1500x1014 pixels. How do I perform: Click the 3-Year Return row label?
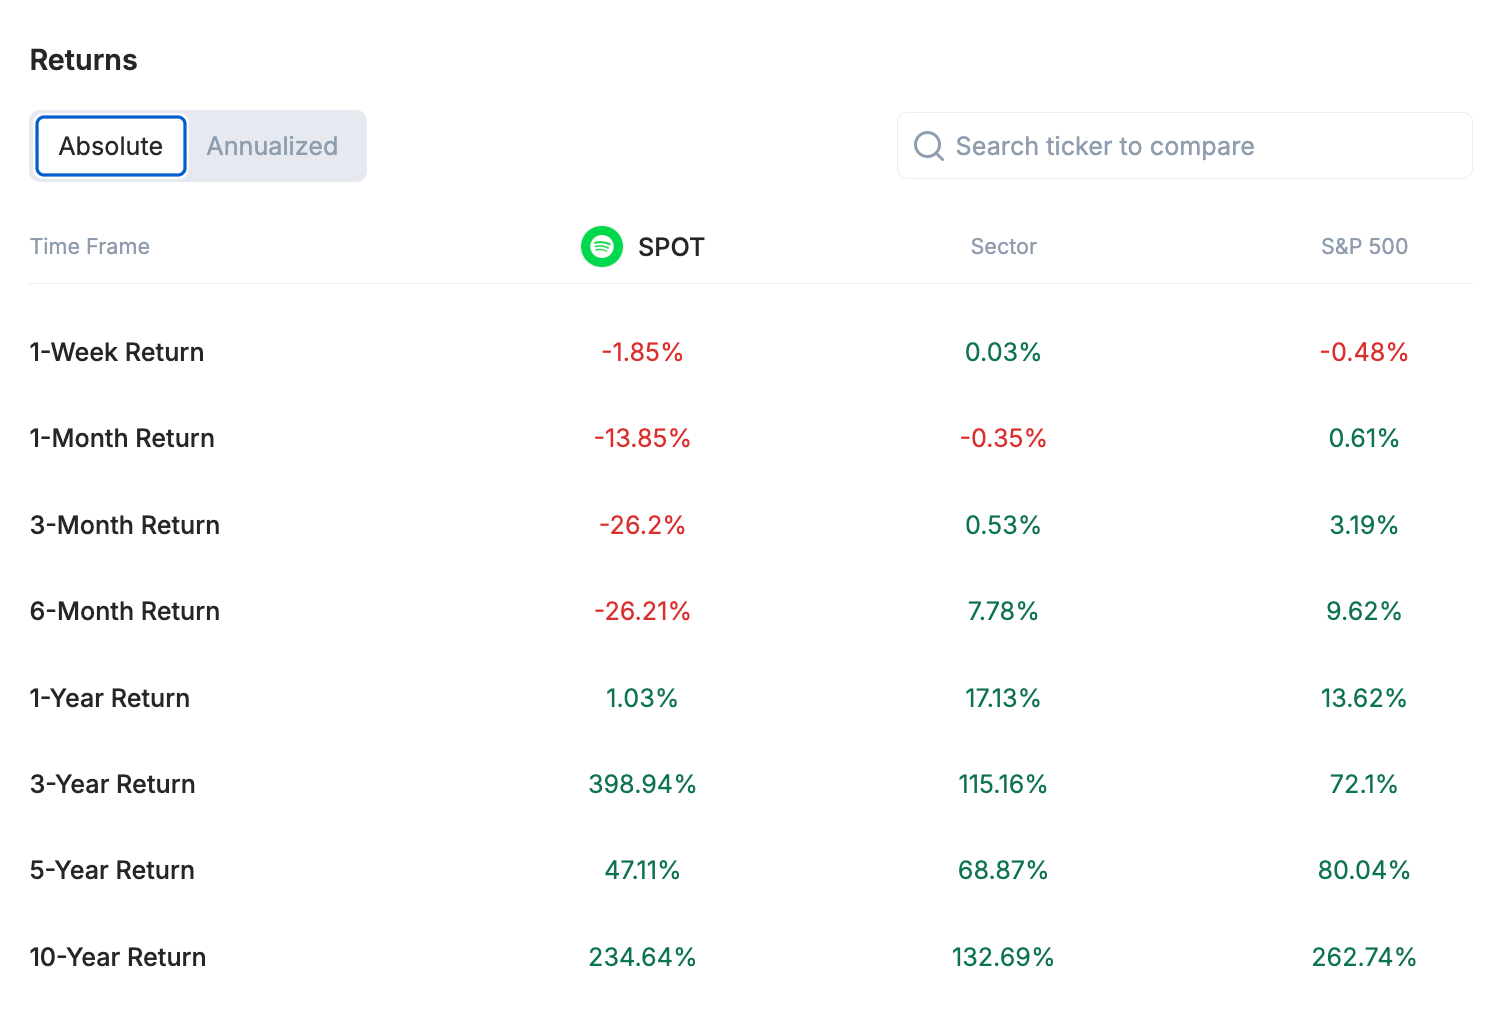pyautogui.click(x=113, y=784)
